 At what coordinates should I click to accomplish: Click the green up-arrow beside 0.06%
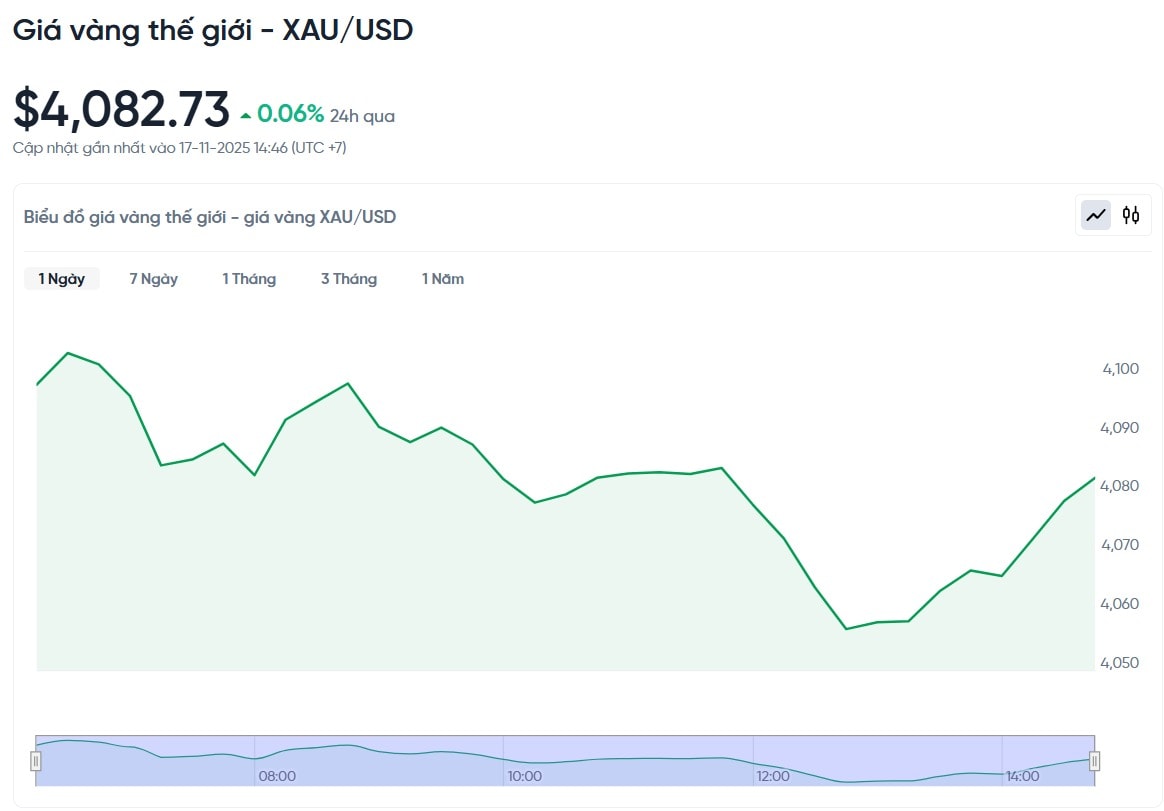245,116
